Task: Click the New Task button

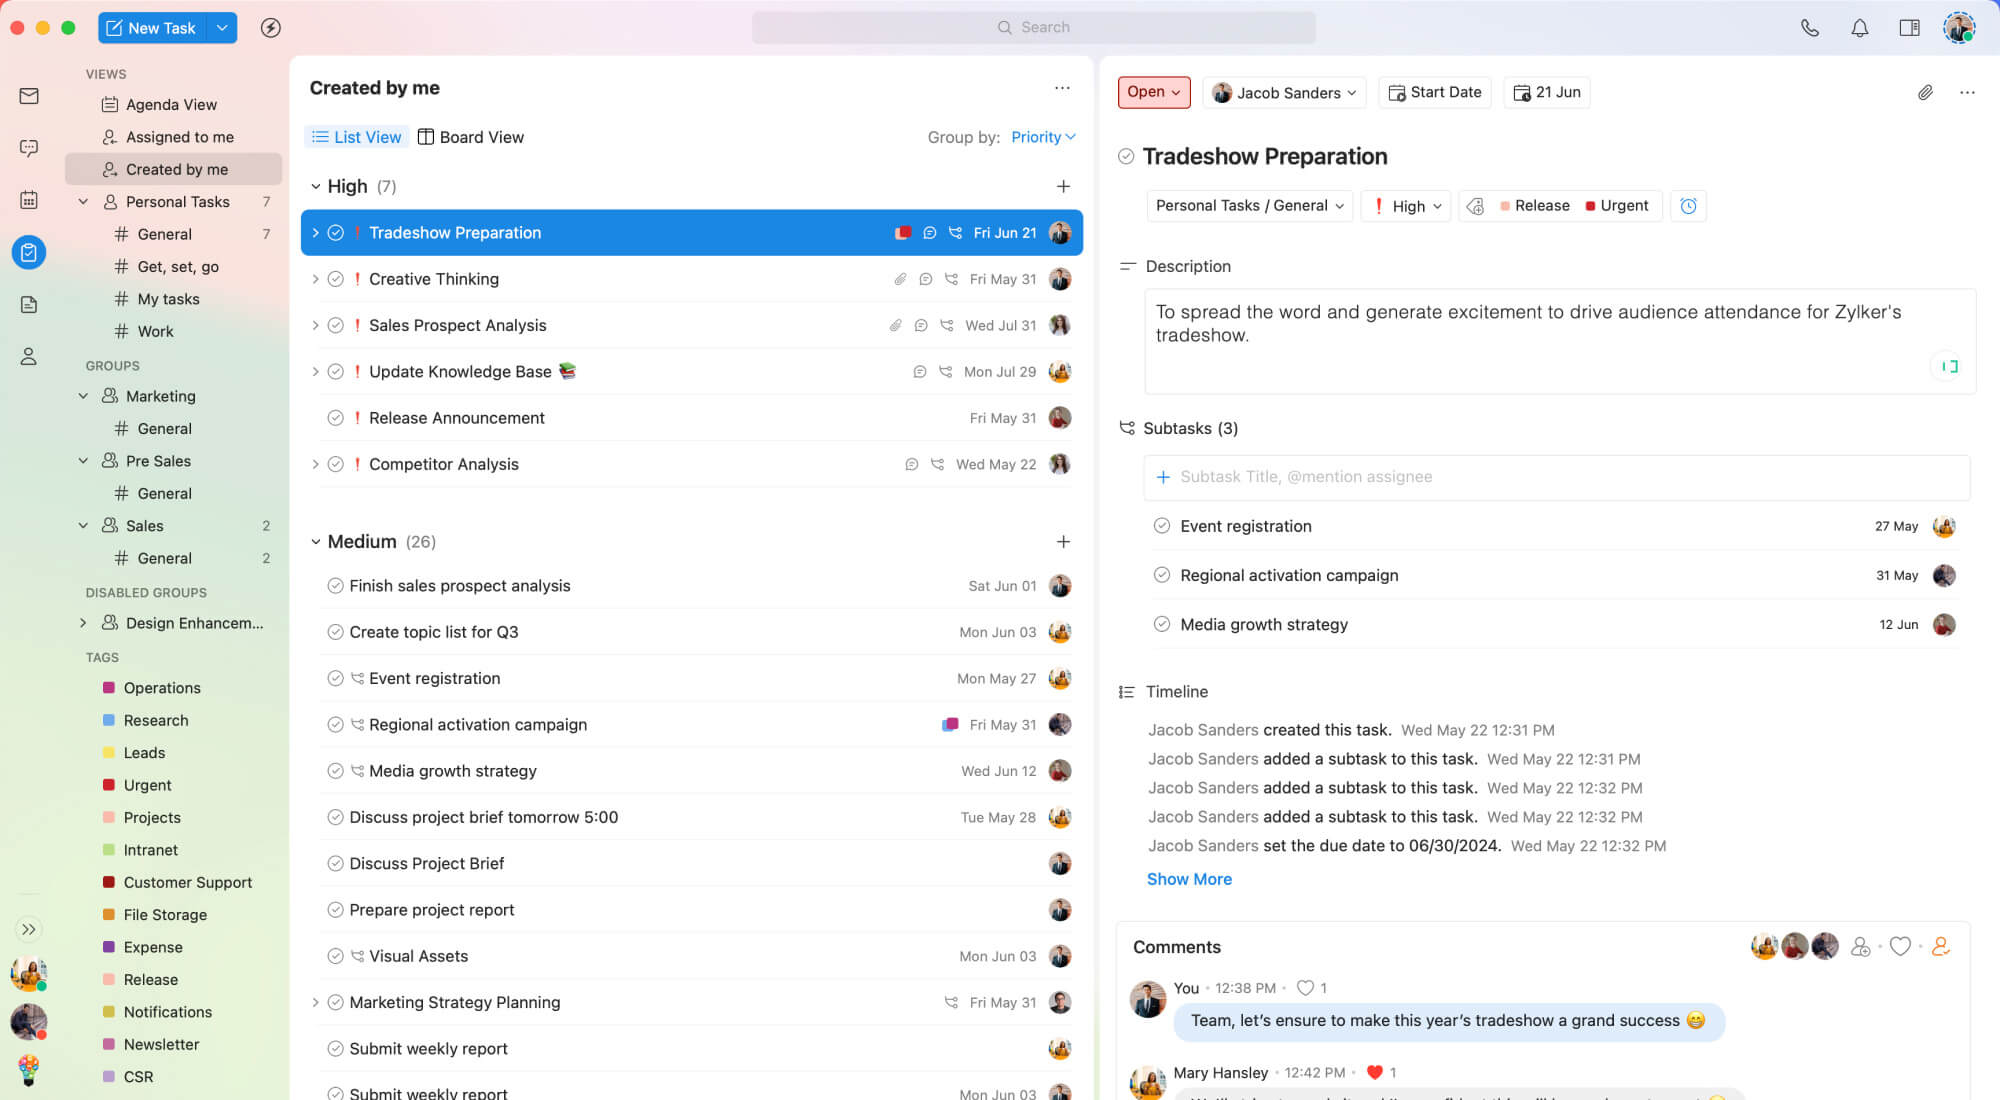Action: tap(152, 28)
